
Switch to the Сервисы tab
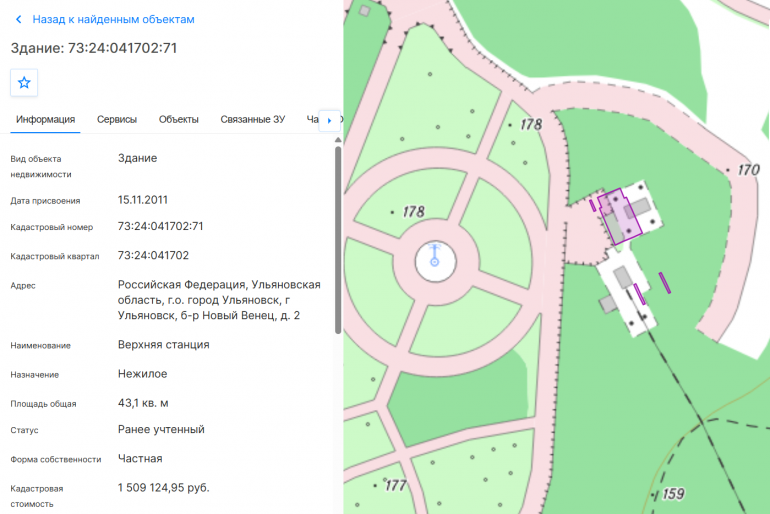click(x=117, y=119)
